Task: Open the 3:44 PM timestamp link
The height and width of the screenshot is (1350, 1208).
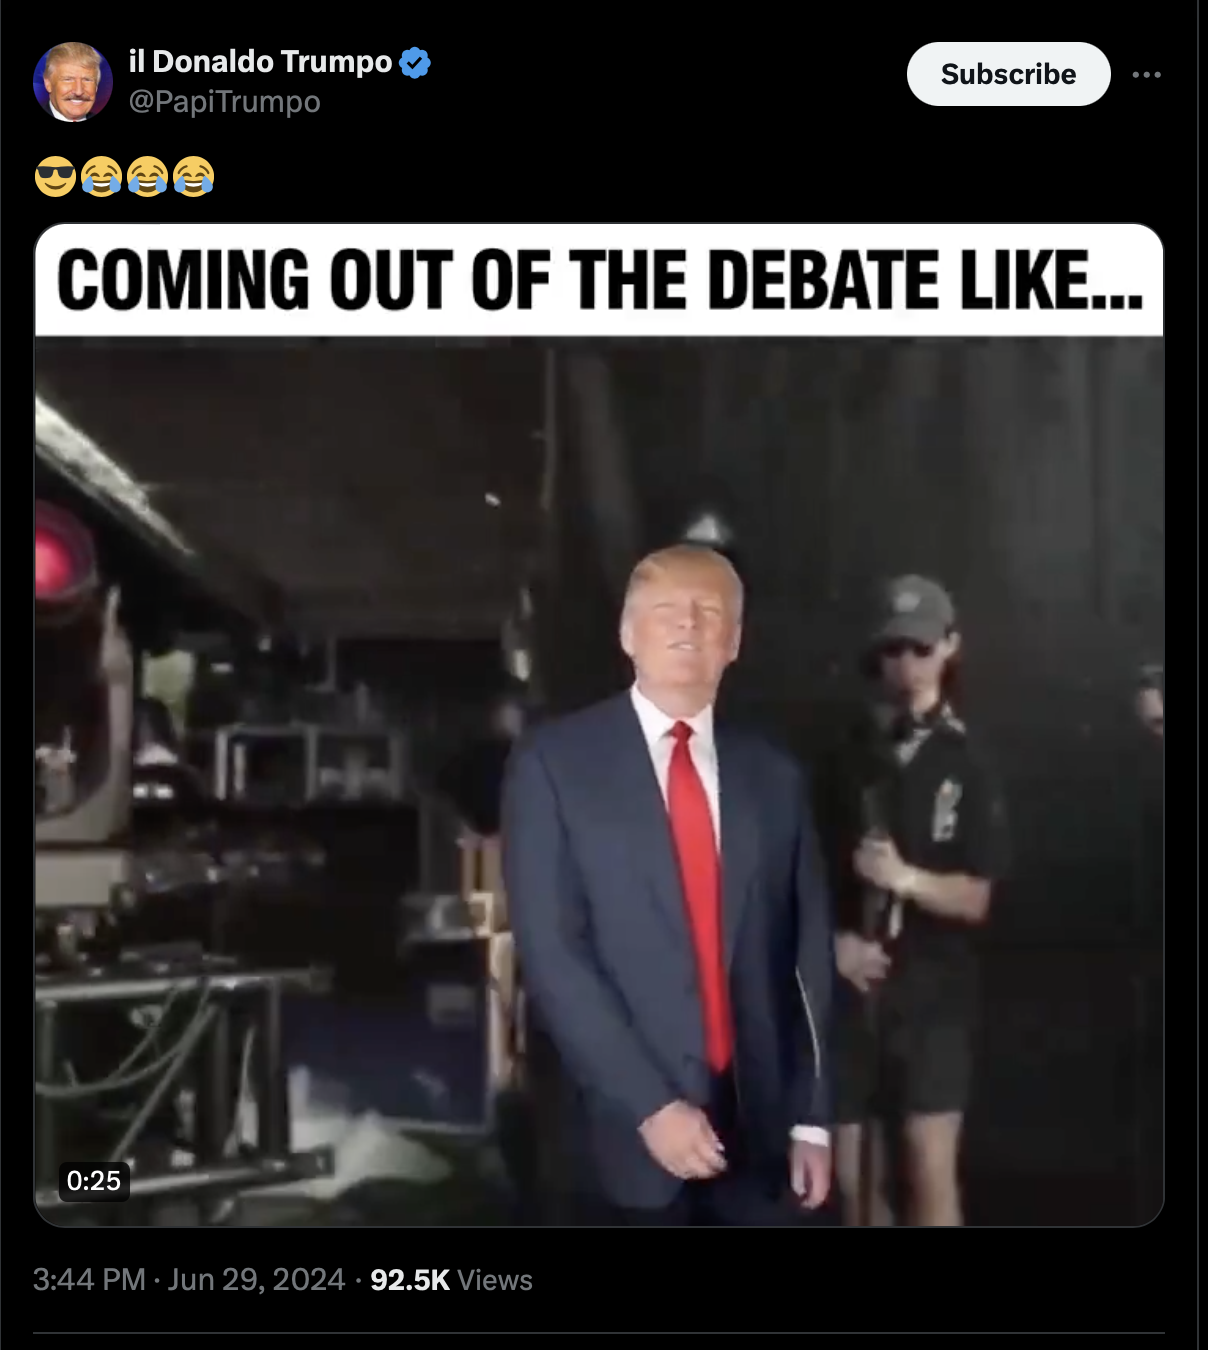Action: [89, 1280]
